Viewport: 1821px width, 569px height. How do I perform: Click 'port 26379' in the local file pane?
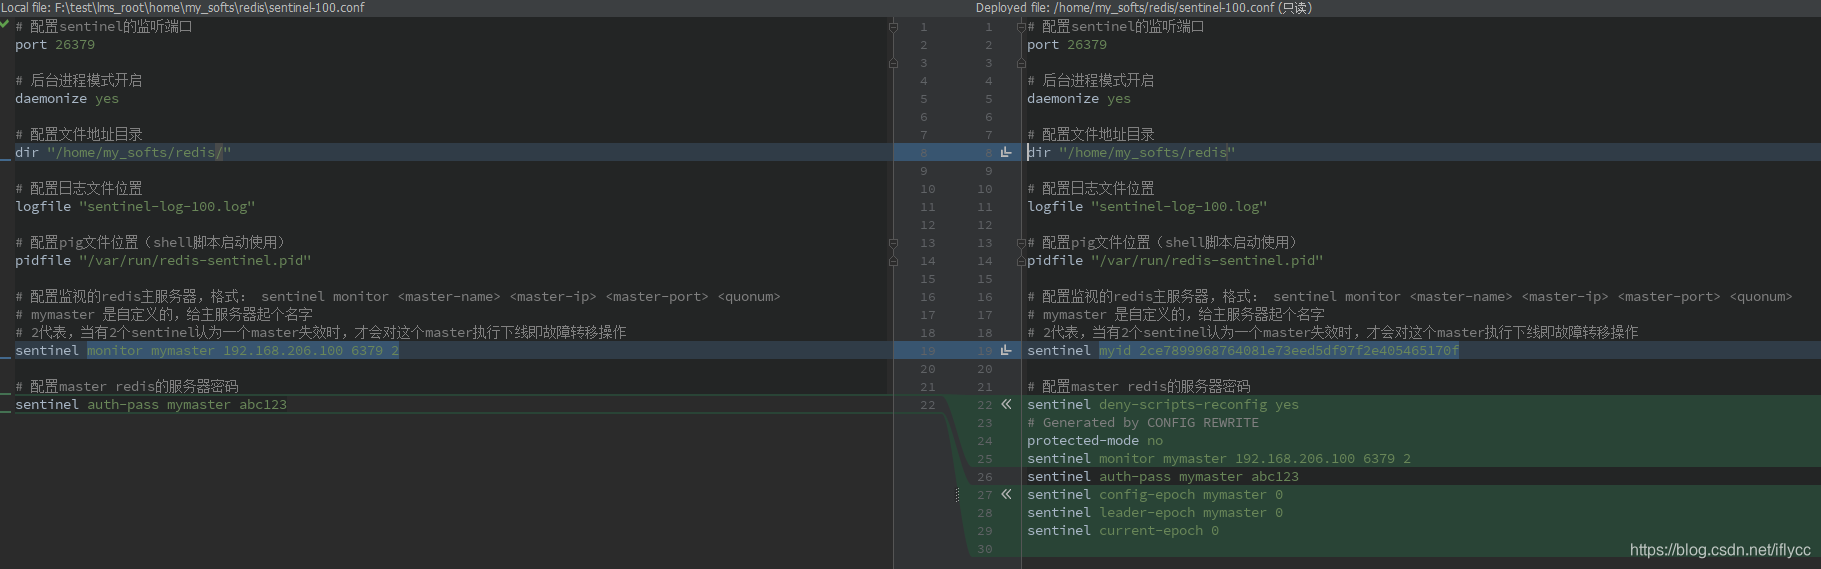[x=55, y=45]
